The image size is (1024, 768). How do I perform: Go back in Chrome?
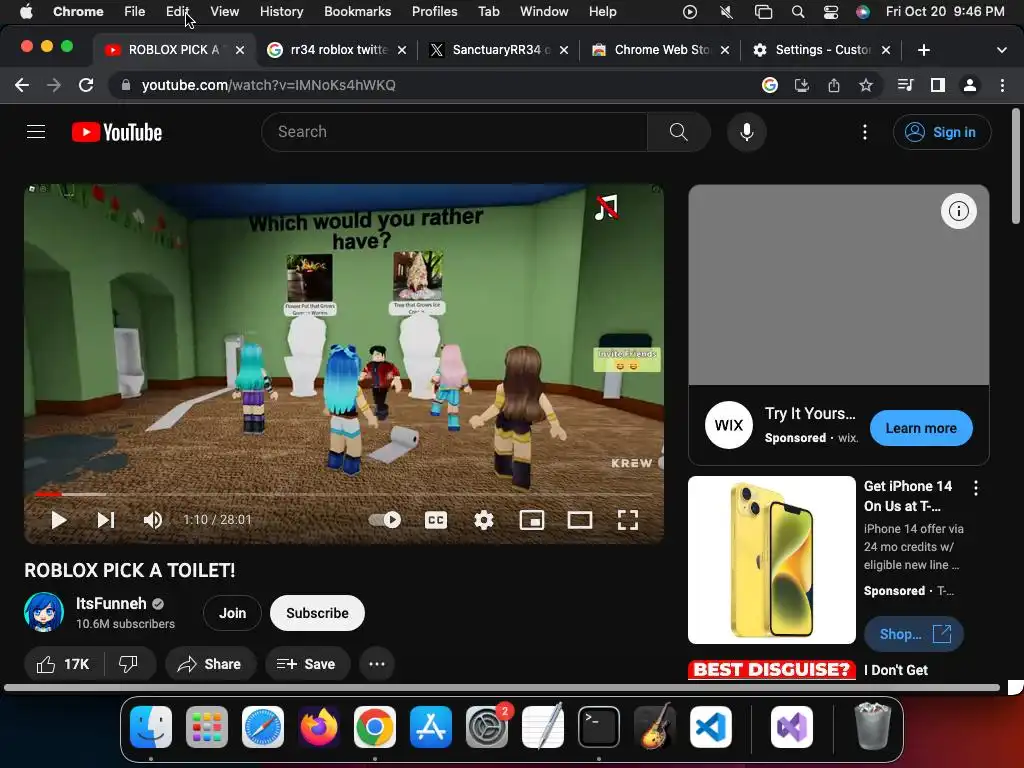pyautogui.click(x=22, y=86)
